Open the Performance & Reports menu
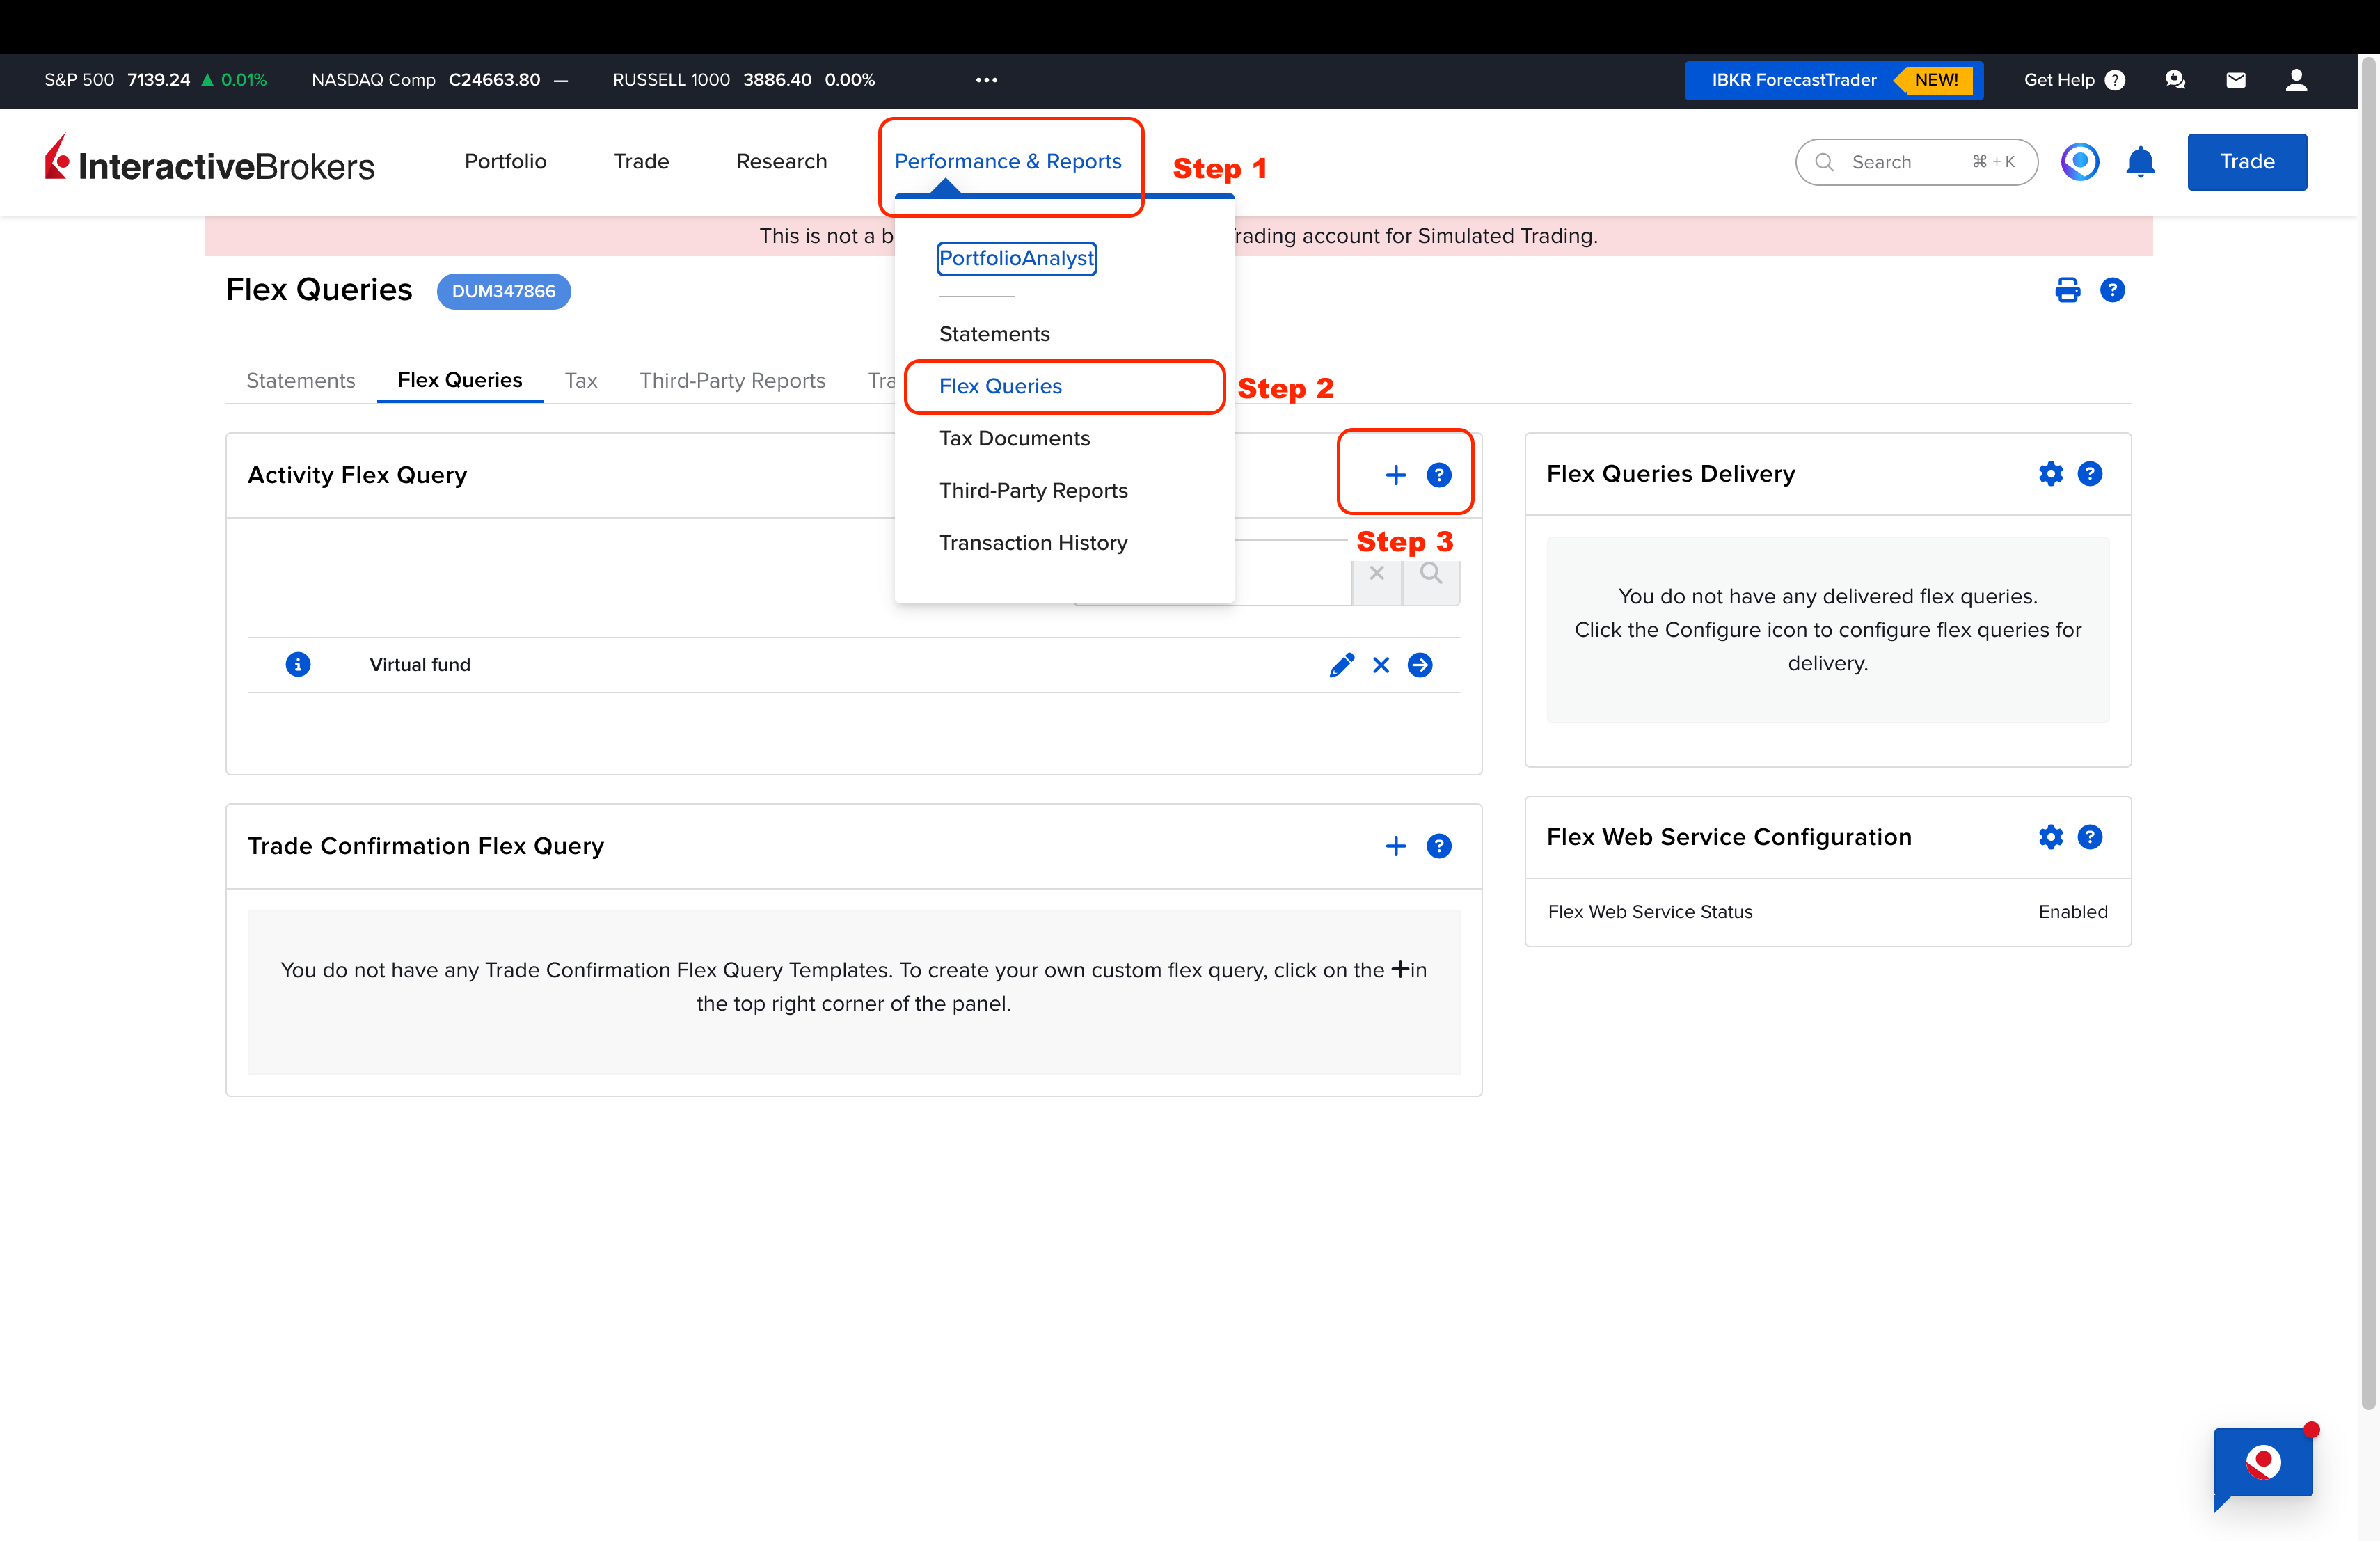The image size is (2380, 1541). pos(1007,162)
